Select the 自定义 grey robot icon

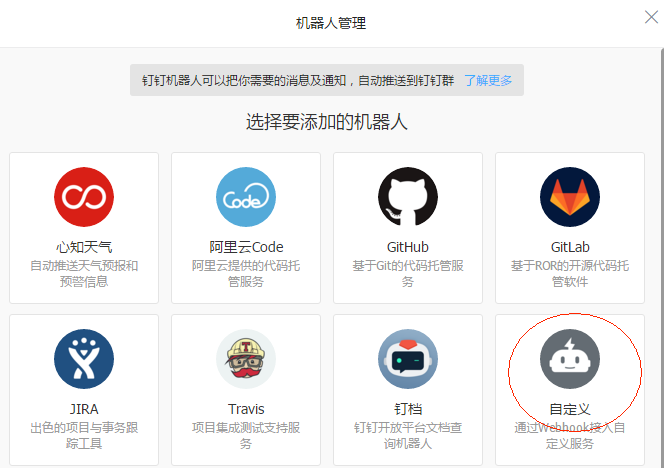pyautogui.click(x=570, y=359)
